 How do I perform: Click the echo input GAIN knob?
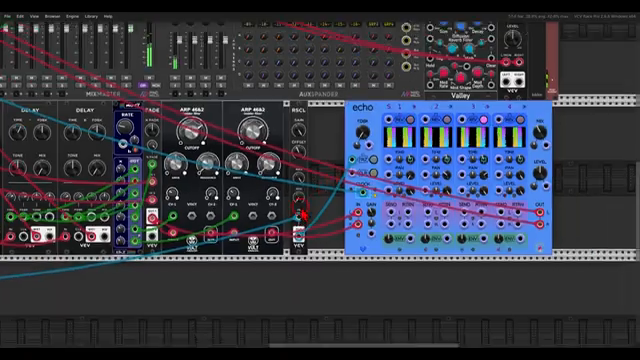(371, 212)
